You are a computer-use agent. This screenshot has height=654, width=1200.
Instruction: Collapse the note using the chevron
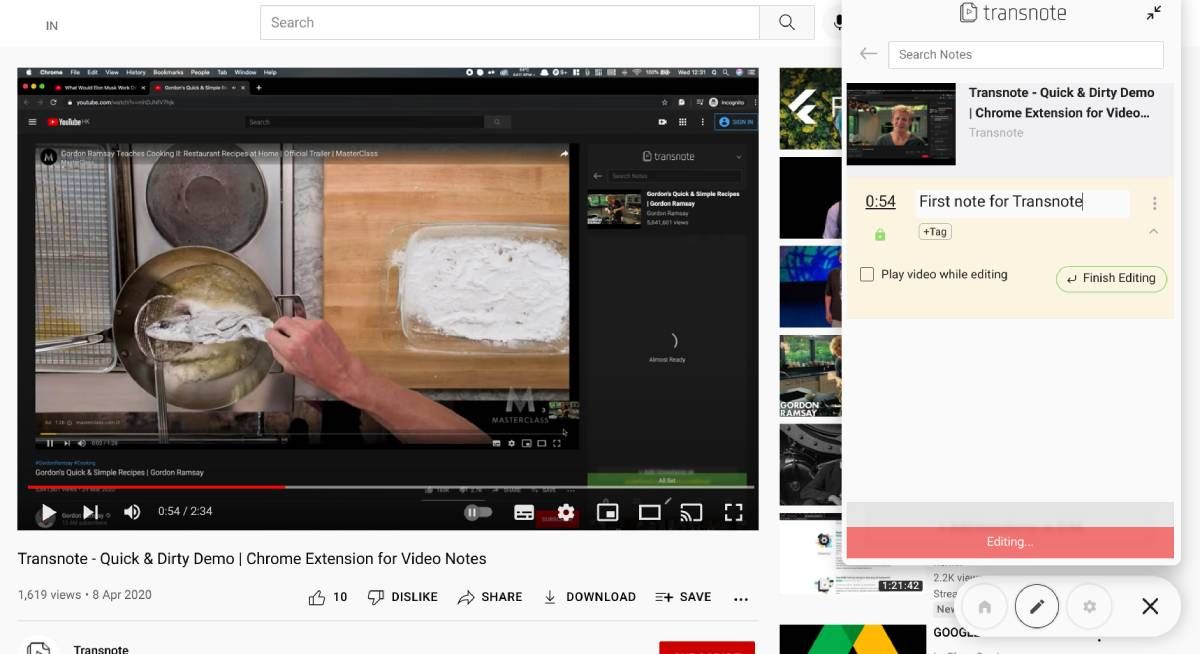[x=1153, y=231]
